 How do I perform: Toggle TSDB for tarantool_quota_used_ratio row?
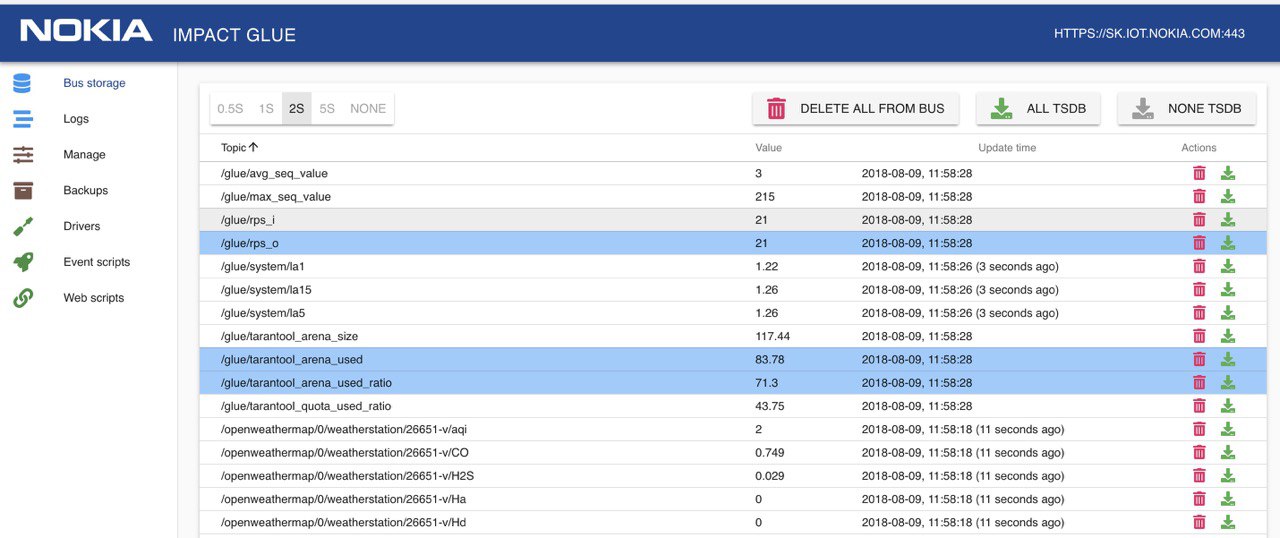(1228, 406)
